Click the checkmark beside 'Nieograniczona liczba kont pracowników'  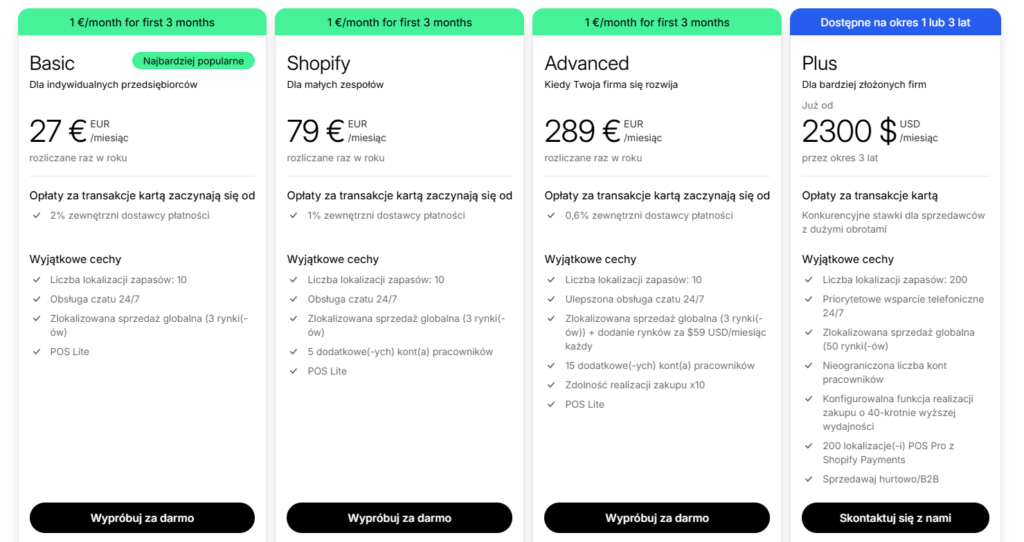click(x=808, y=366)
